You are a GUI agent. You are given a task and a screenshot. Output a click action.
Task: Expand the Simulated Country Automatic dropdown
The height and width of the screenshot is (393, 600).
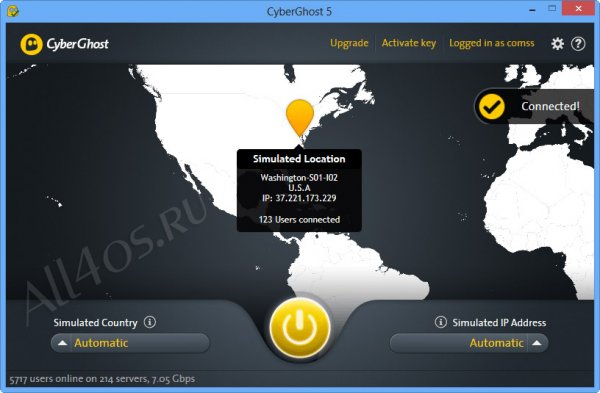130,343
